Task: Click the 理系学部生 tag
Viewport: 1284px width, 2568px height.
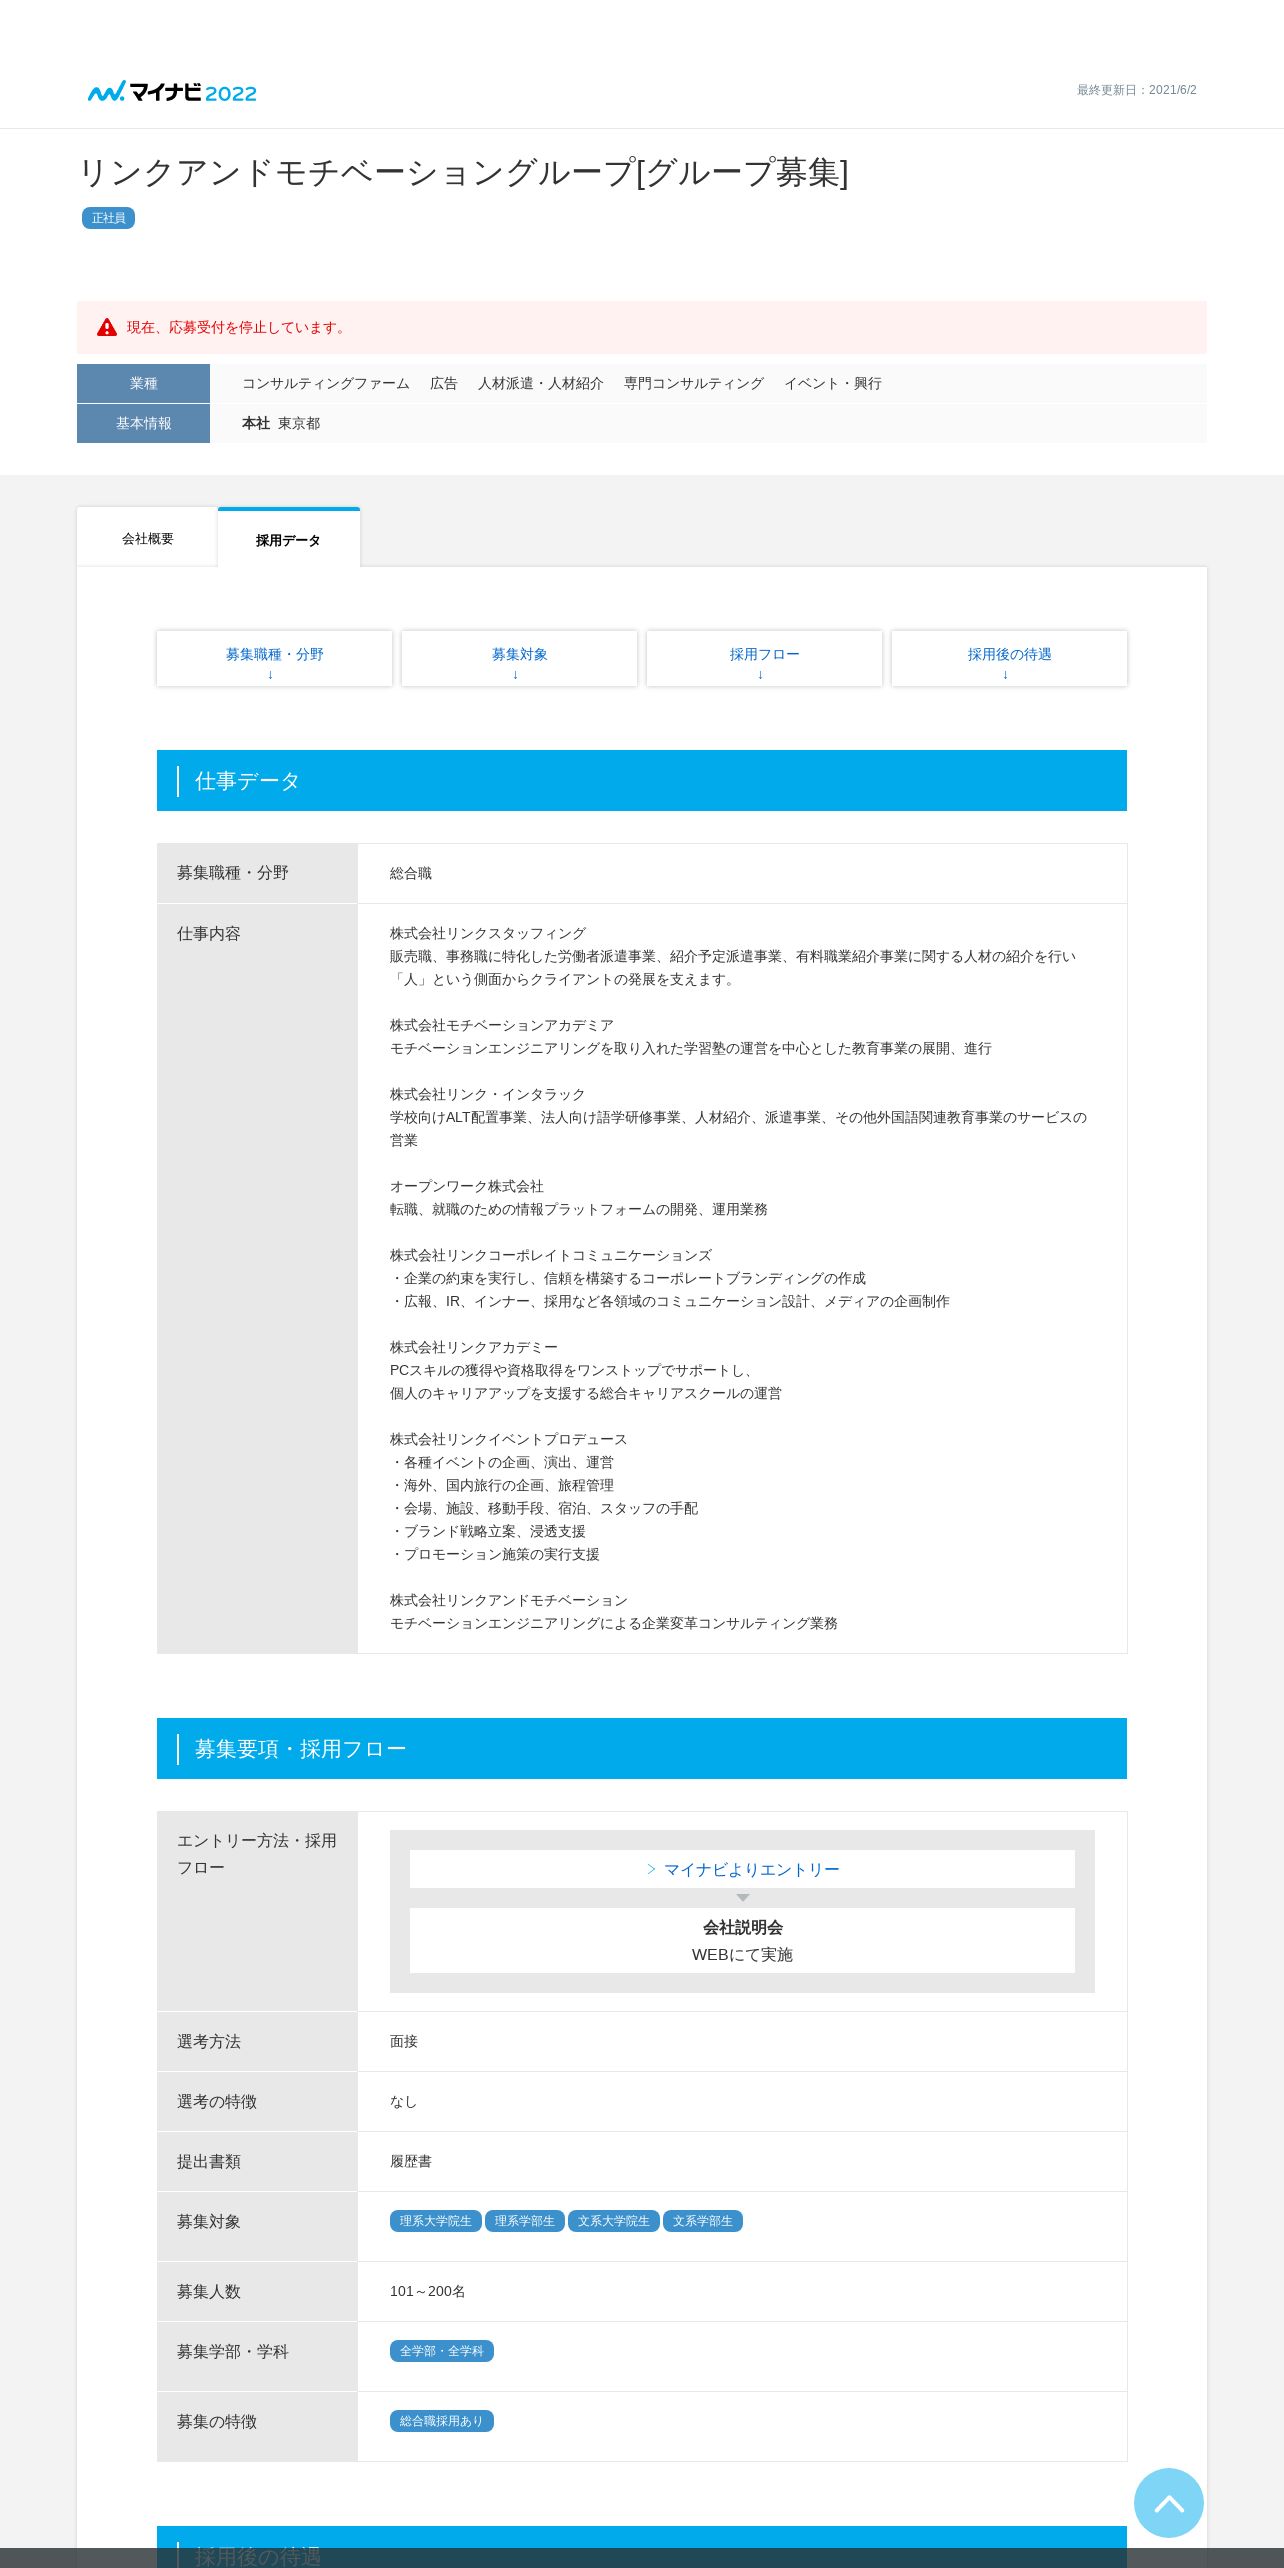Action: pos(524,2221)
